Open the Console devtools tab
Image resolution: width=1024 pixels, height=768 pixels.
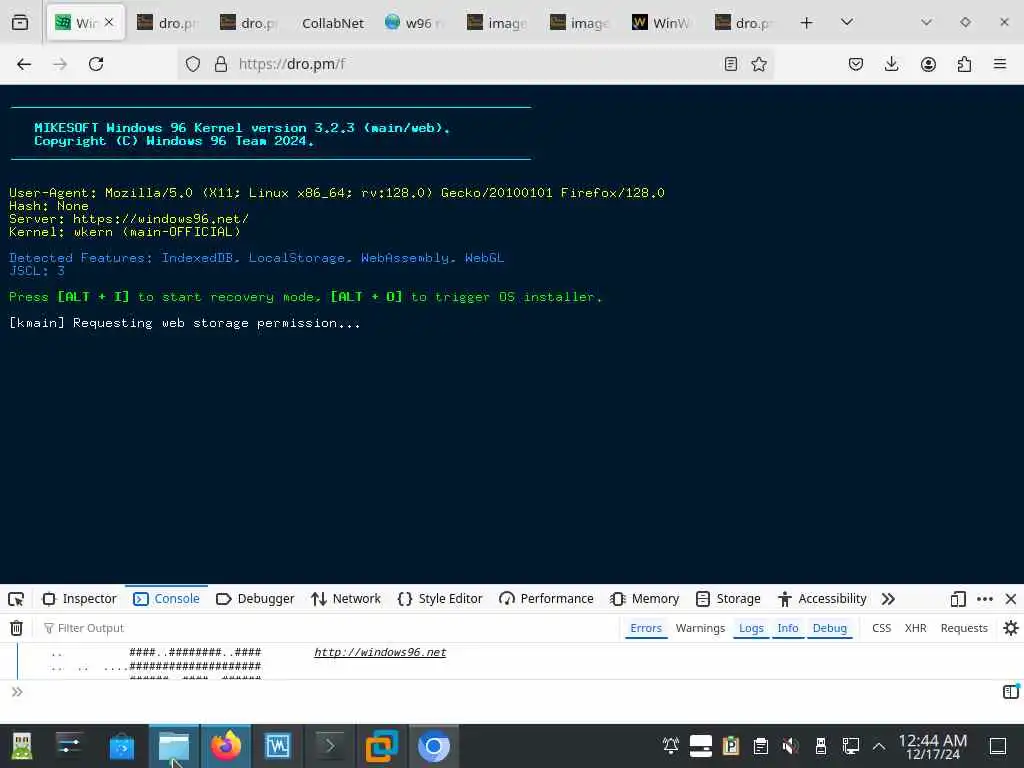click(x=167, y=599)
